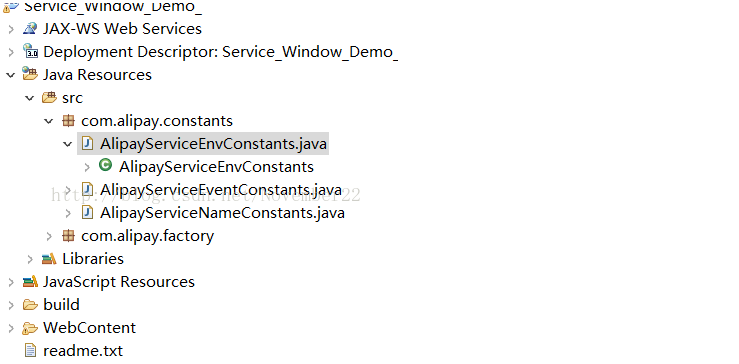The height and width of the screenshot is (364, 739).
Task: Click the com.alipay.factory package icon
Action: 68,235
